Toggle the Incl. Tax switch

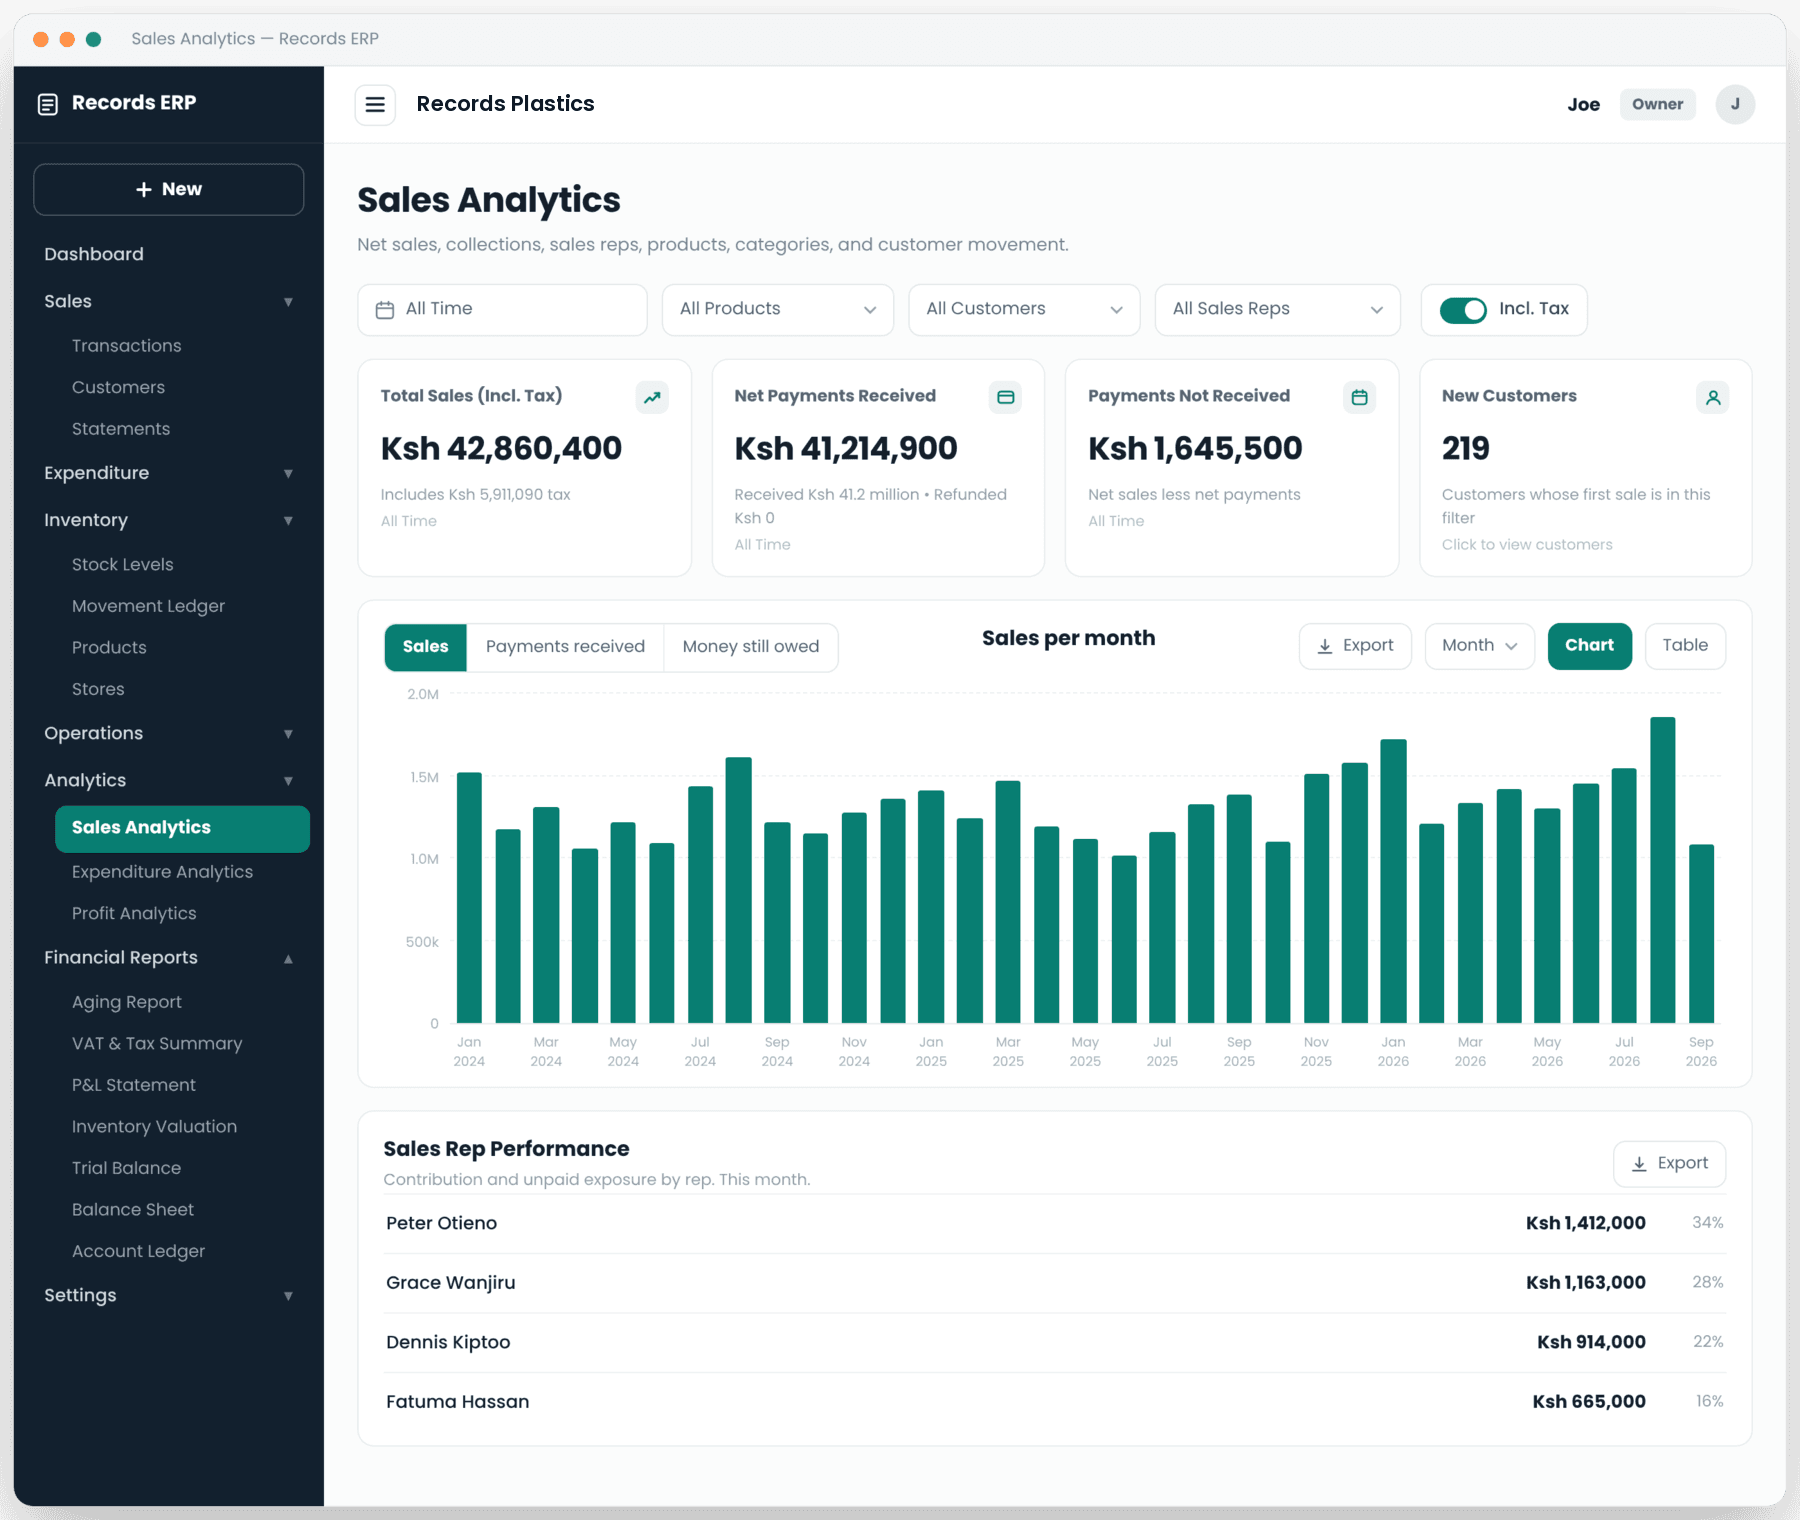tap(1463, 310)
